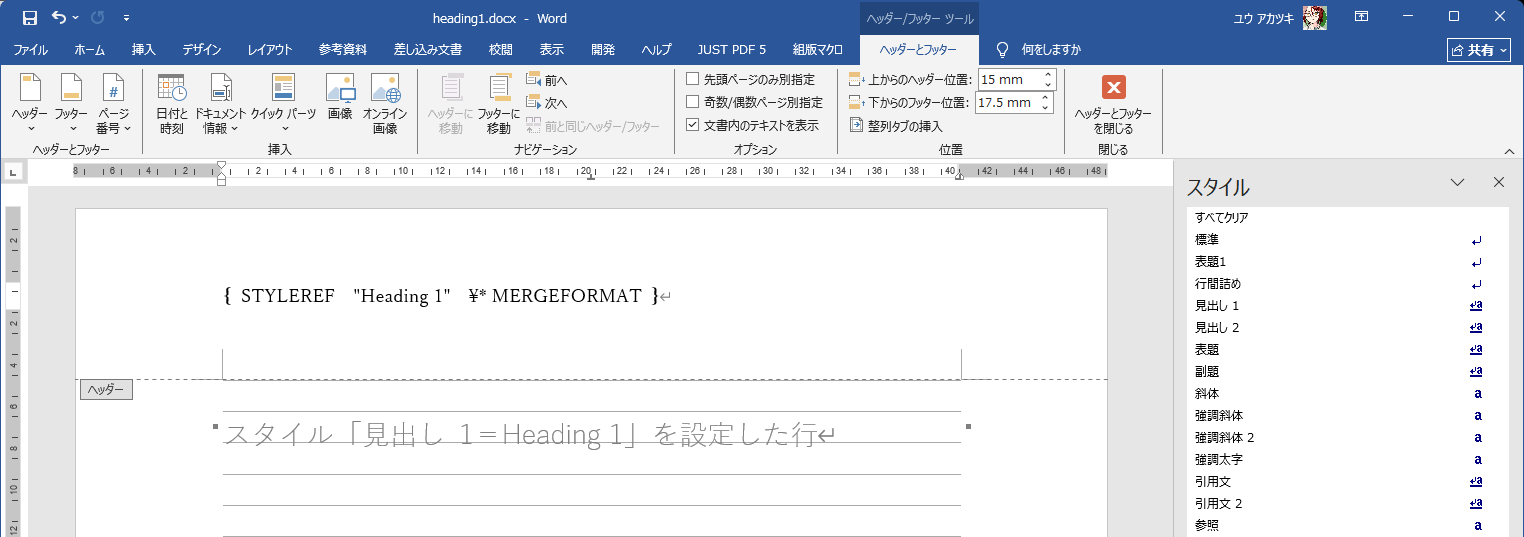Insert オンライン画像

pyautogui.click(x=386, y=104)
